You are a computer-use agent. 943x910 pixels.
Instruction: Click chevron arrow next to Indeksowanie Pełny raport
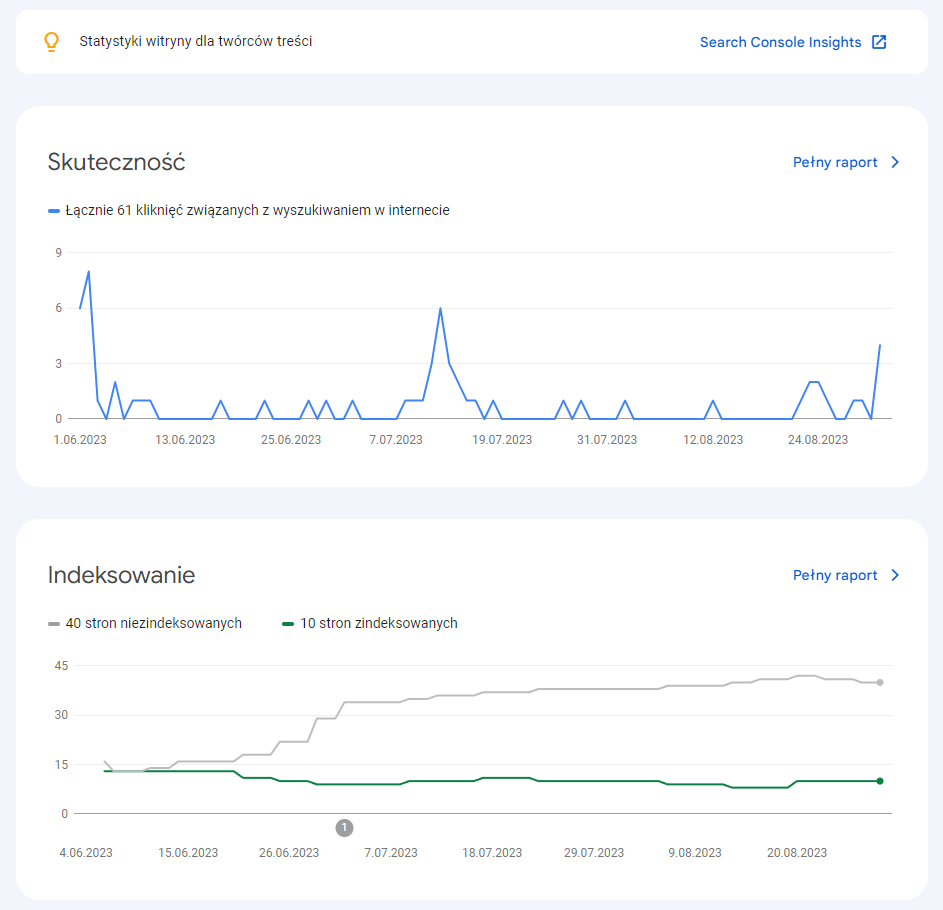(x=895, y=576)
